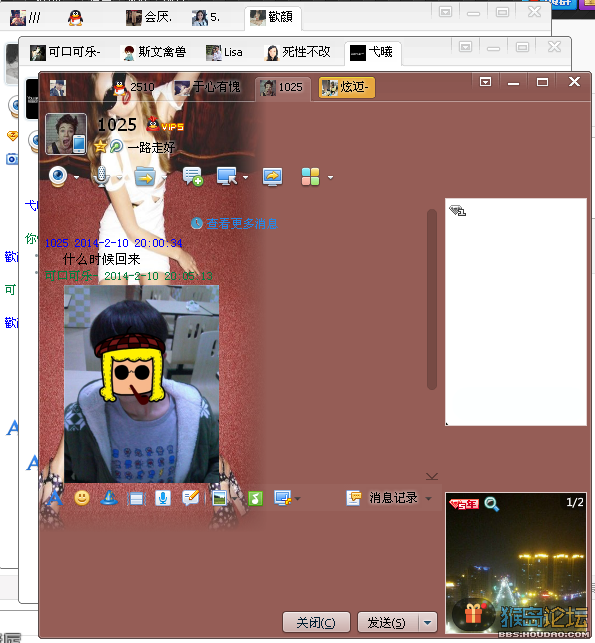The height and width of the screenshot is (643, 595).
Task: Click the 关闭(C) button
Action: click(316, 622)
